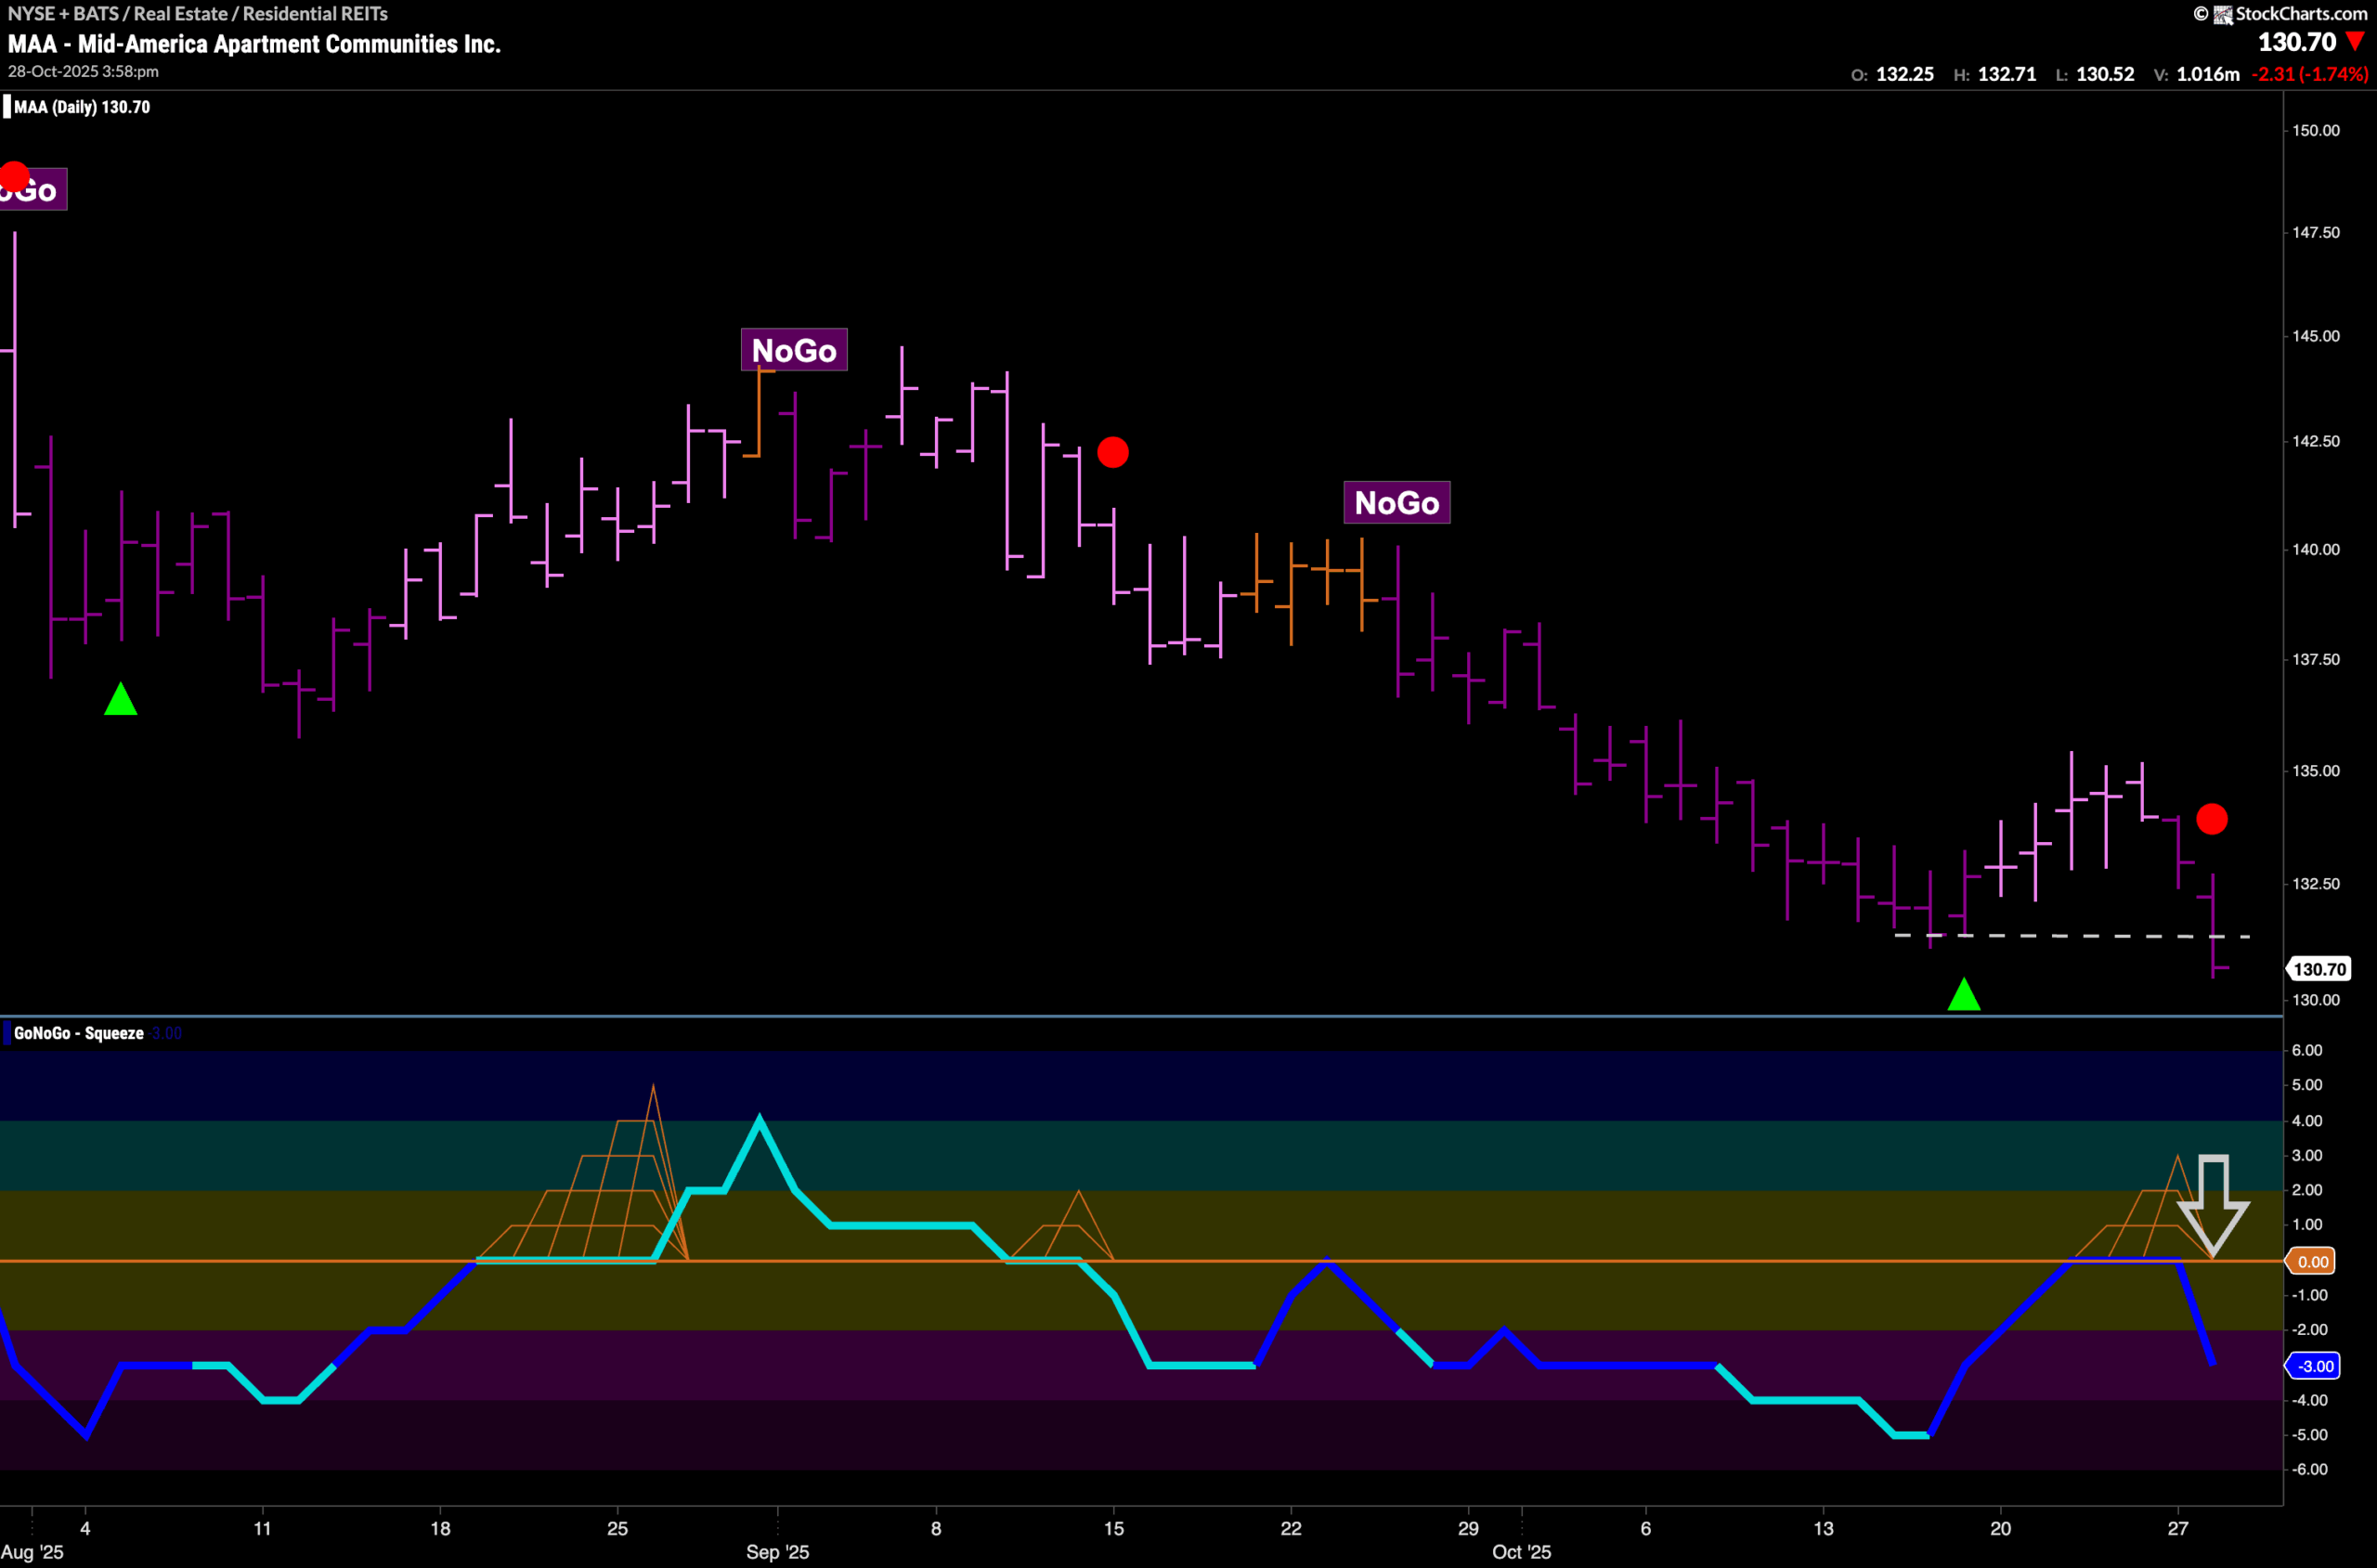Click the green triangle marker below early August bars

point(121,700)
